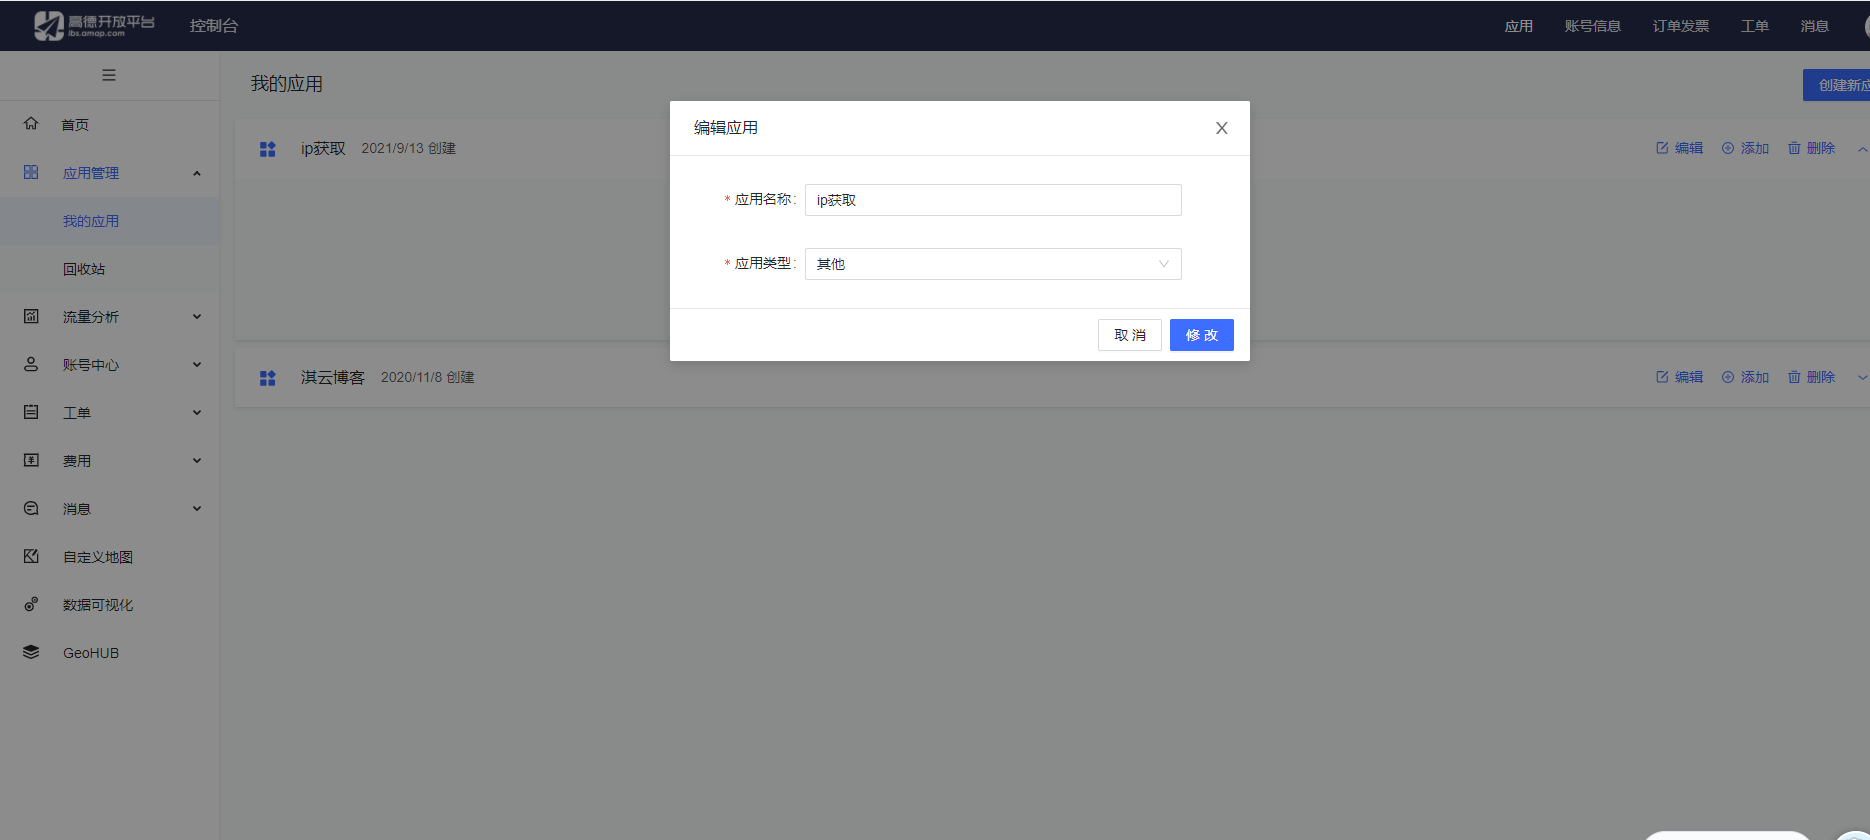Click edit pencil icon in ip获取 row
Viewport: 1870px width, 840px height.
click(x=1662, y=148)
